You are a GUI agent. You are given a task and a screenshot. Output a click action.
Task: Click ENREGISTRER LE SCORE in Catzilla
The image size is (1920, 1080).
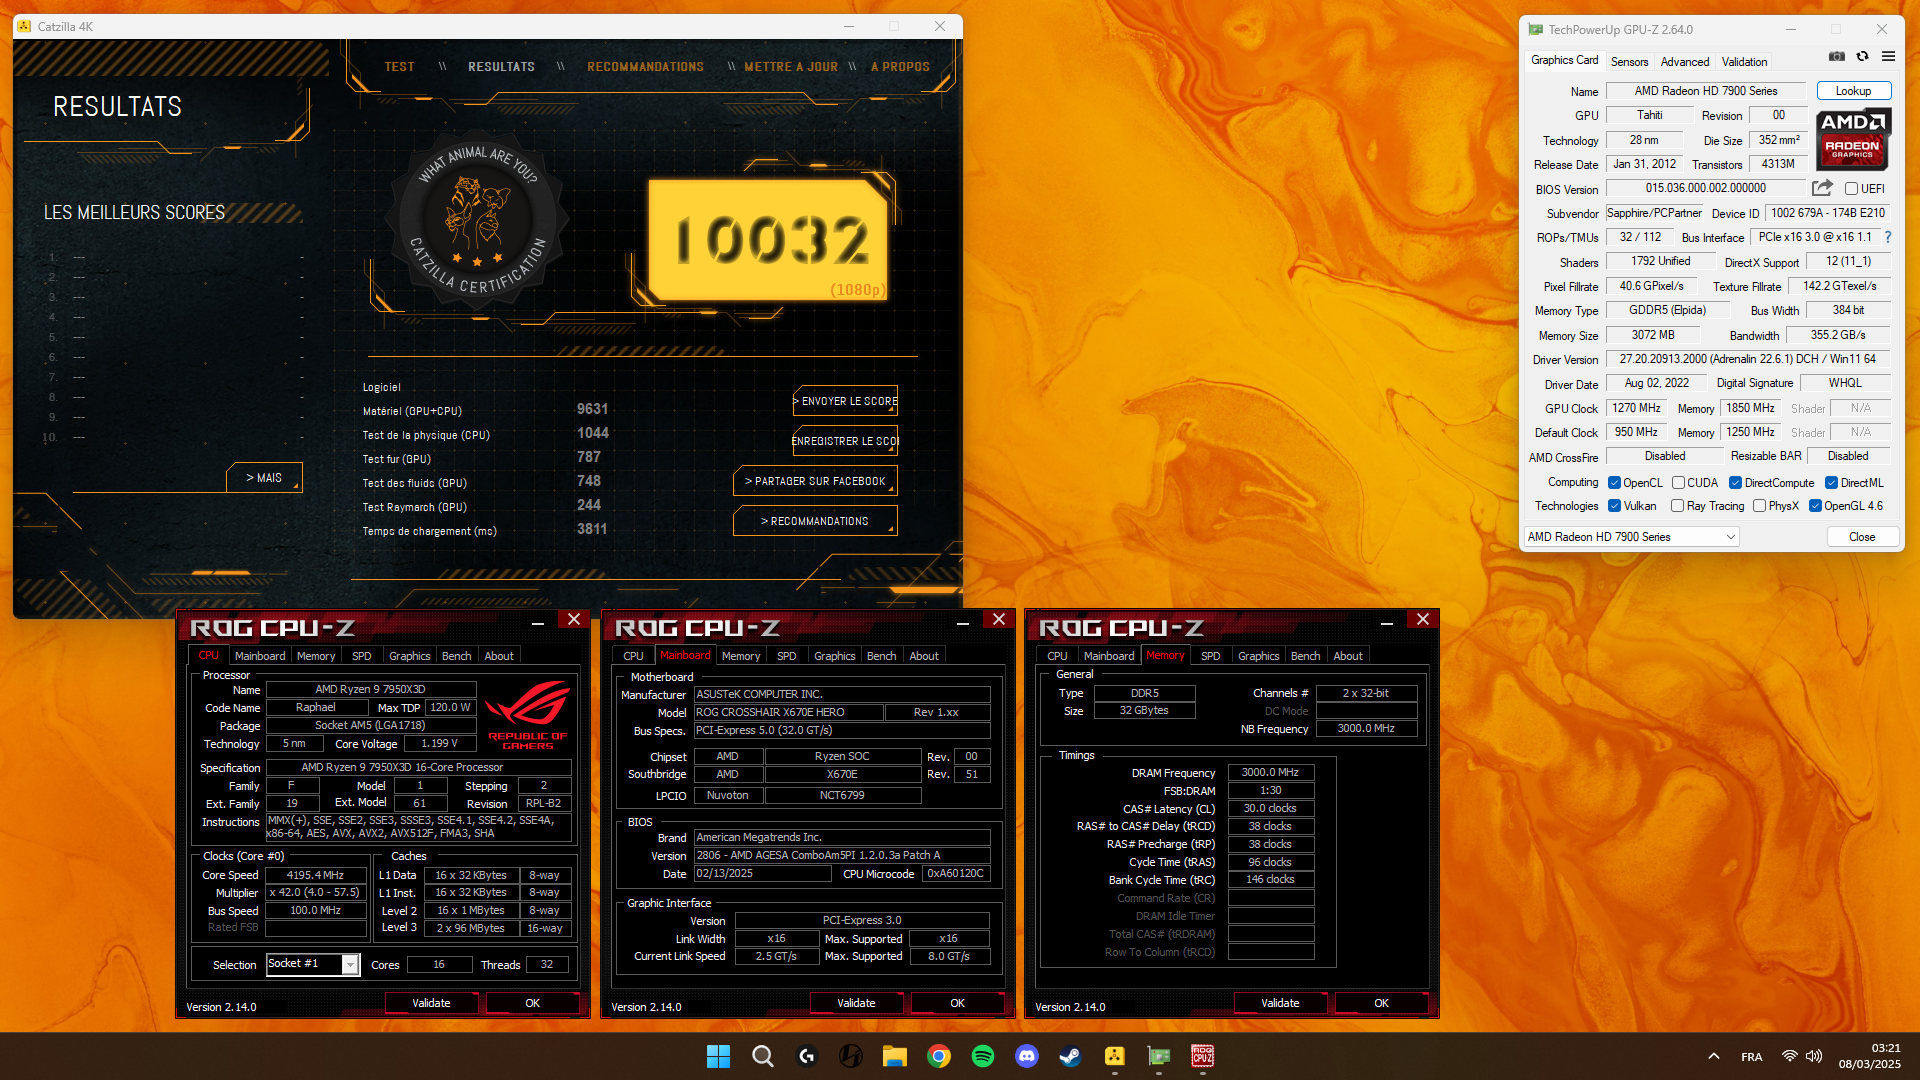click(845, 441)
